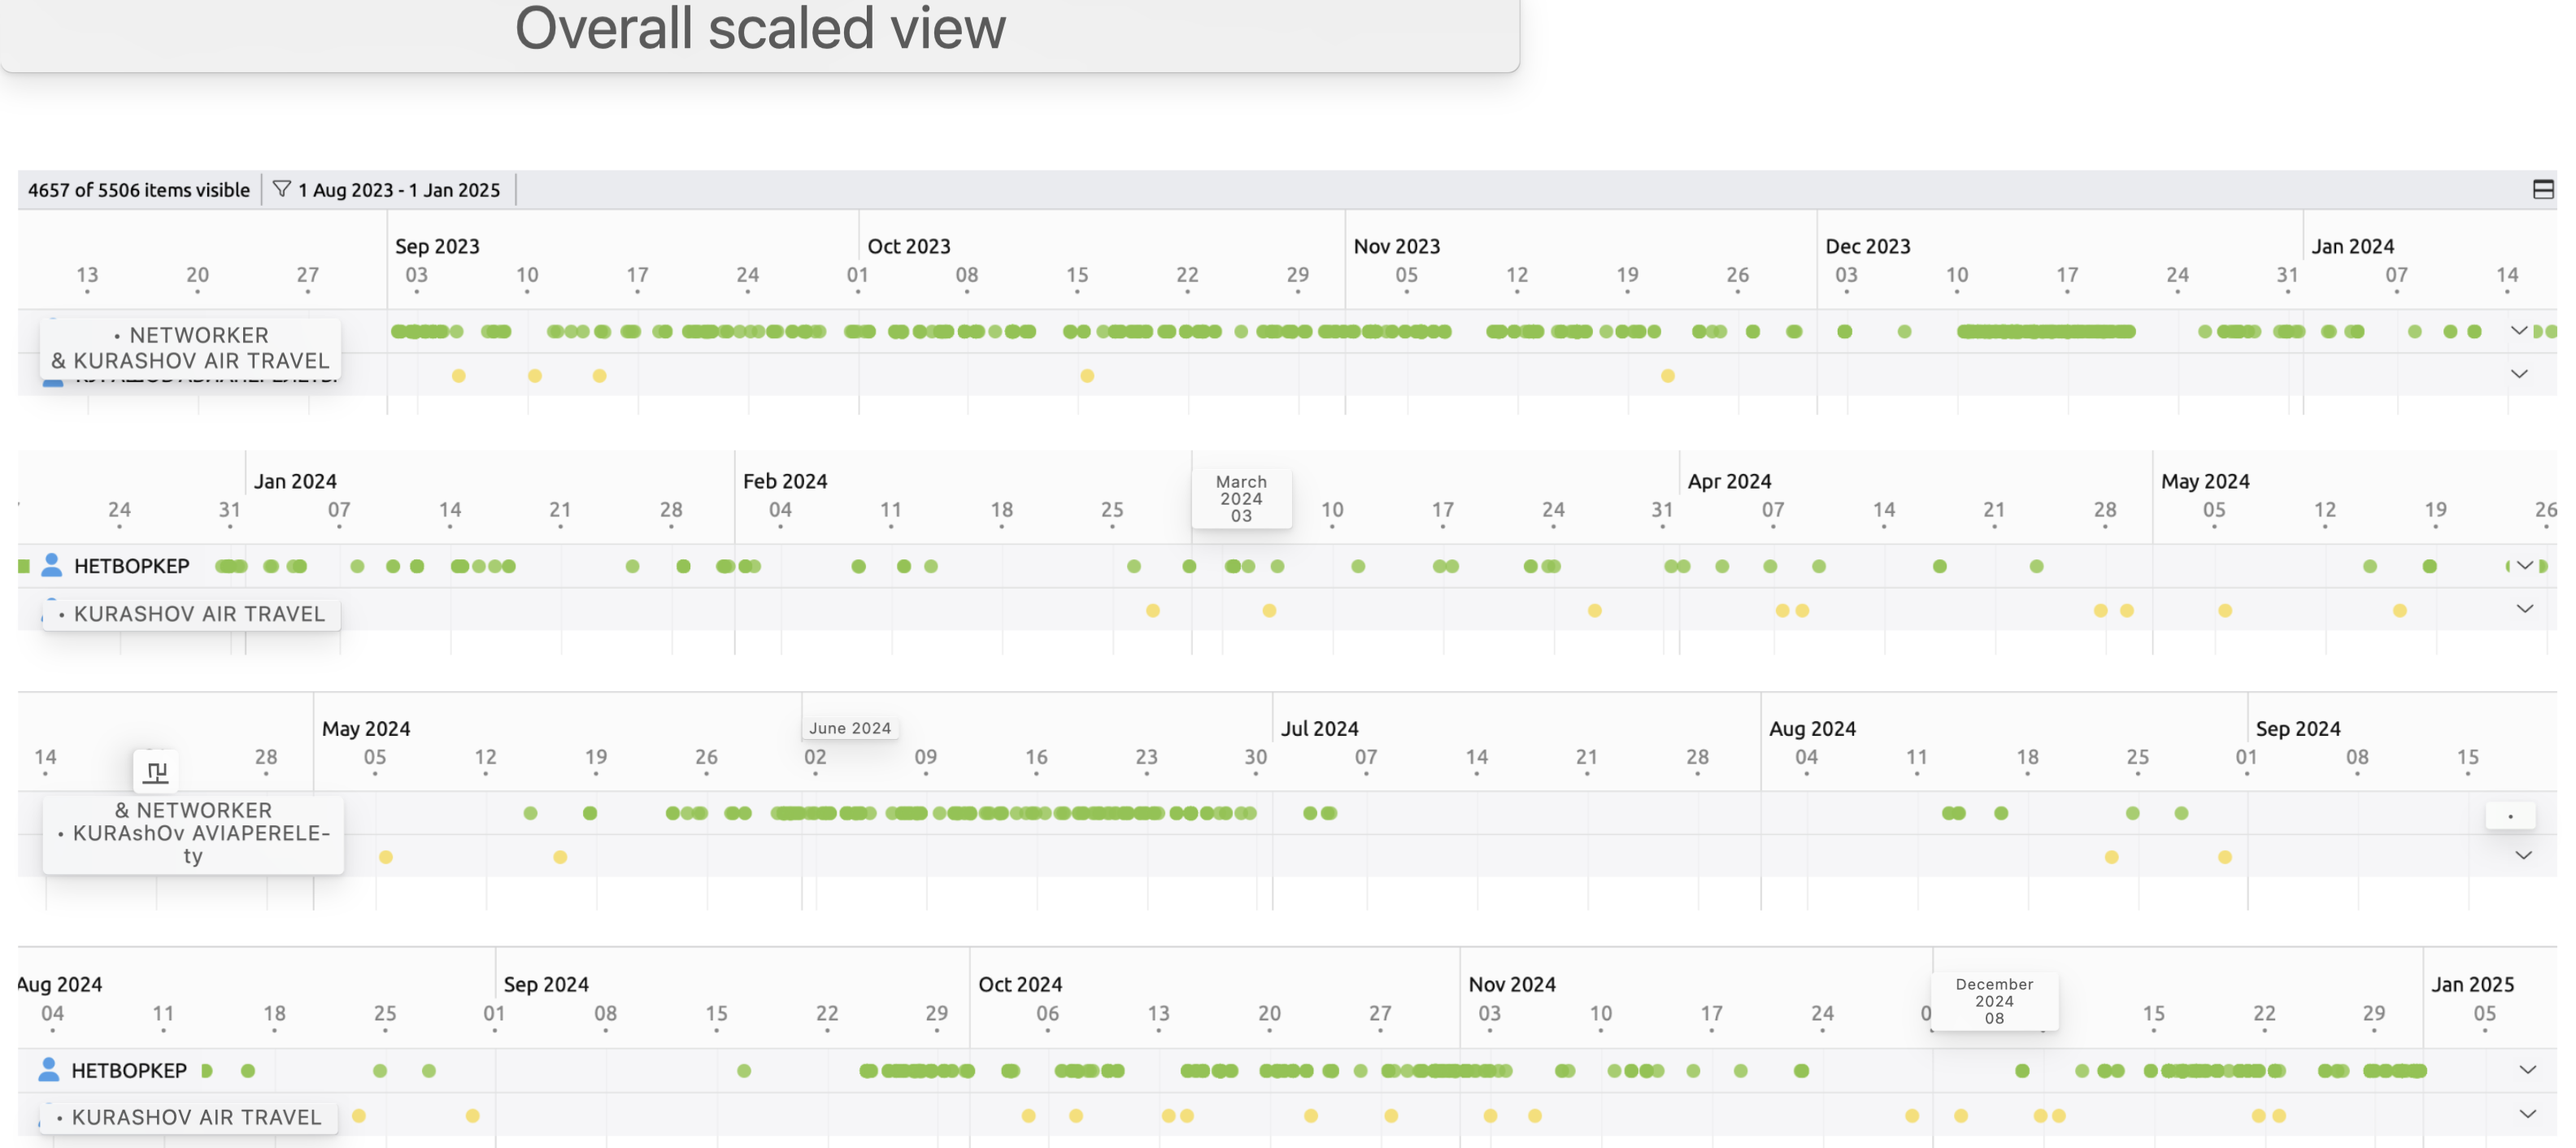Click the step-chart icon above the NETWORKER tooltip

pos(156,771)
